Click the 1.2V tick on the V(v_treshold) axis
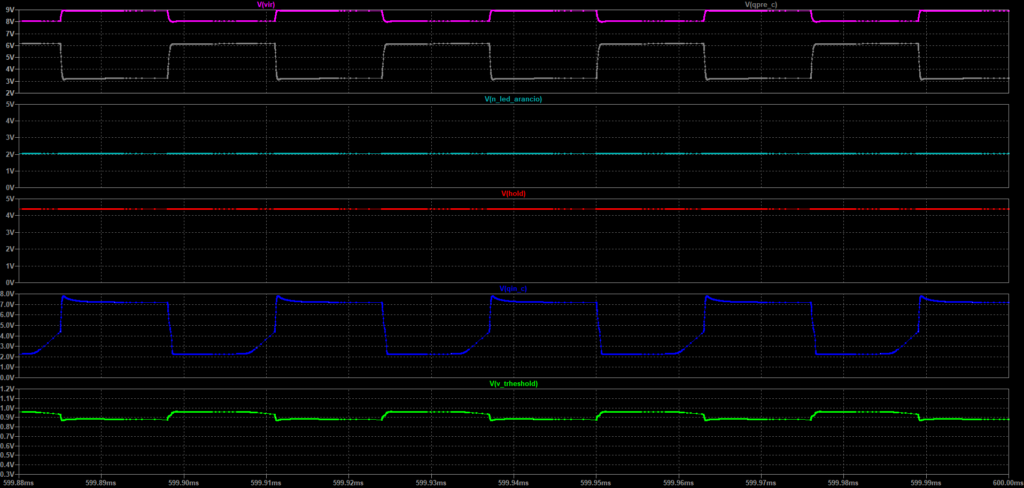The width and height of the screenshot is (1024, 488). (x=8, y=389)
